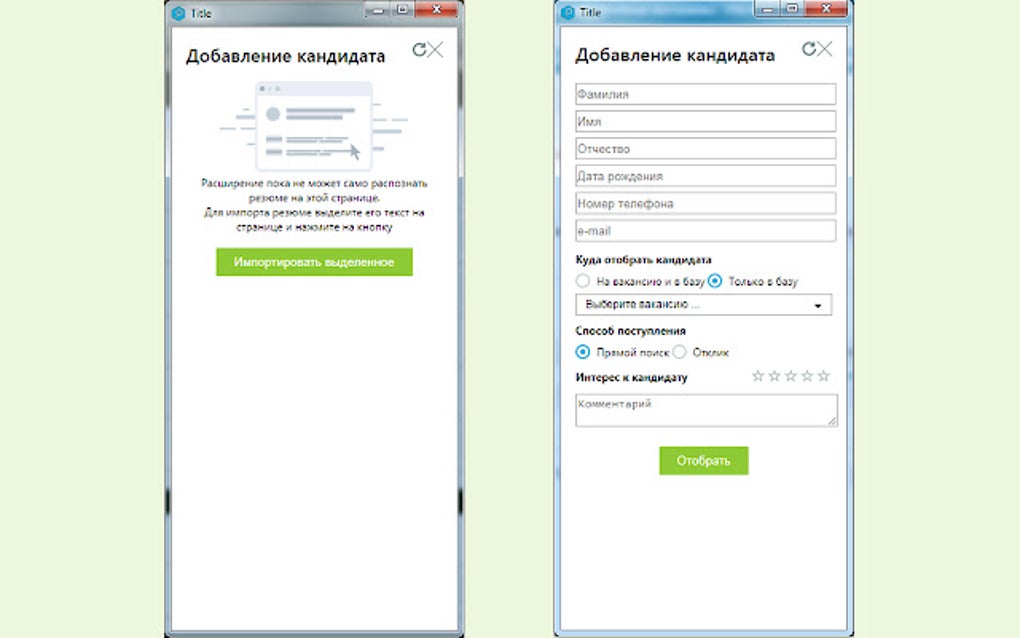
Task: Click the app logo icon in right window title bar
Action: [567, 12]
